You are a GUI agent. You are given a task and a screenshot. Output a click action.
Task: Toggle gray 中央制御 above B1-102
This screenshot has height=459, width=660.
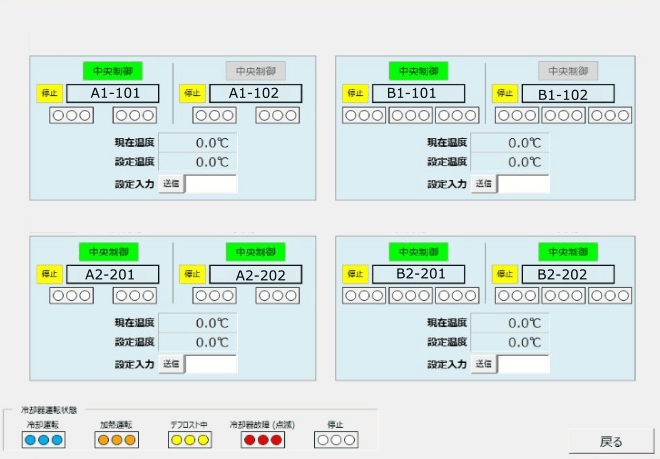(568, 71)
